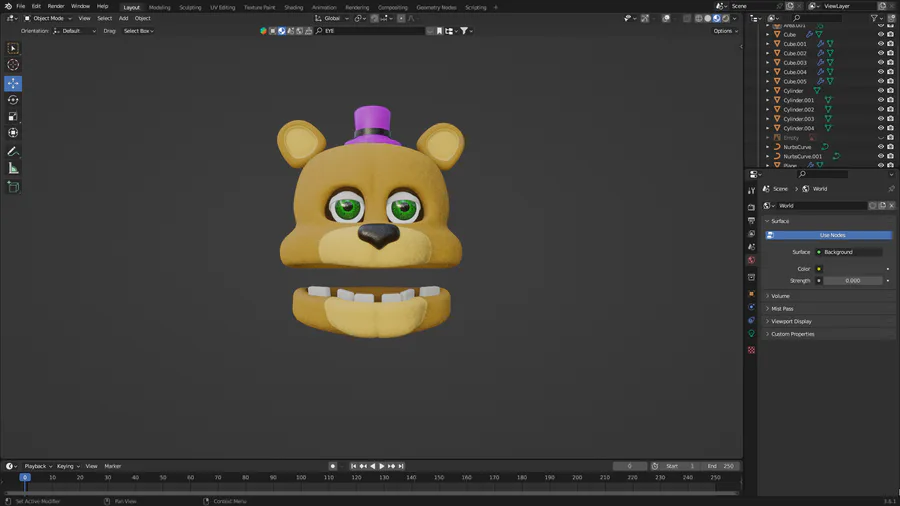Image resolution: width=900 pixels, height=506 pixels.
Task: Select the Add Cube tool
Action: [x=13, y=187]
